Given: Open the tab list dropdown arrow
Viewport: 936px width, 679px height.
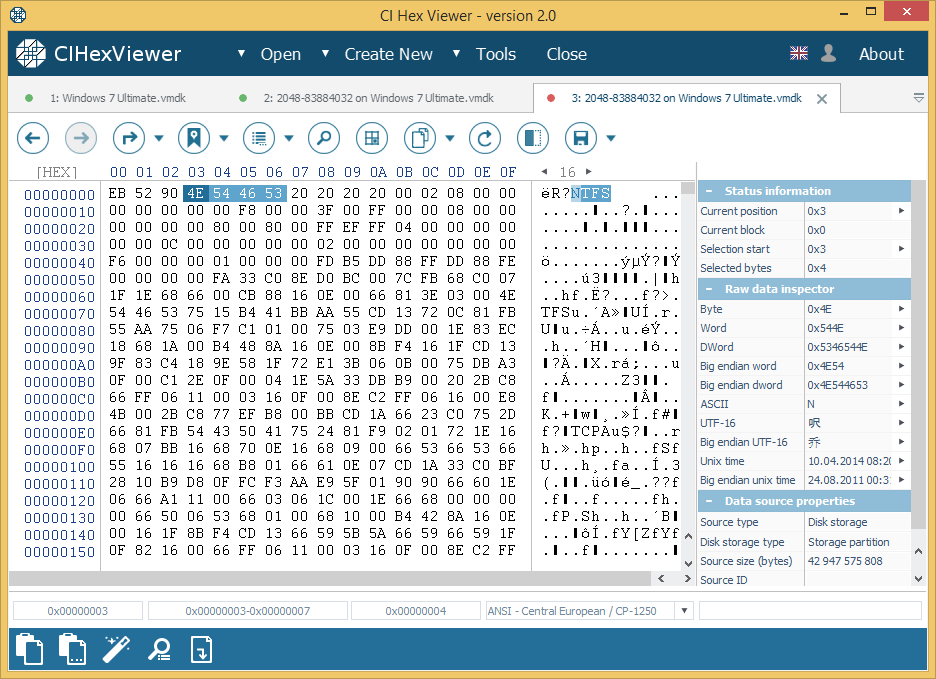Looking at the screenshot, I should coord(919,98).
